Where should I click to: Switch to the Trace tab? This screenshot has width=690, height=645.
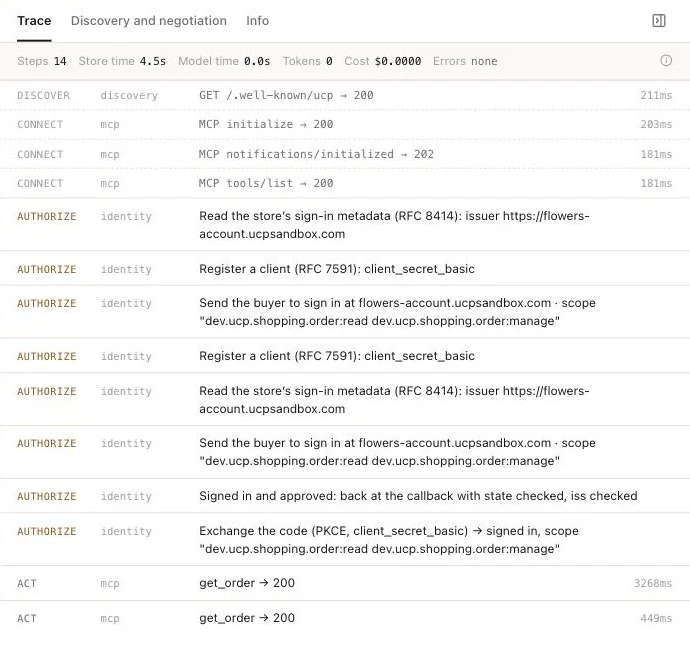pyautogui.click(x=34, y=21)
